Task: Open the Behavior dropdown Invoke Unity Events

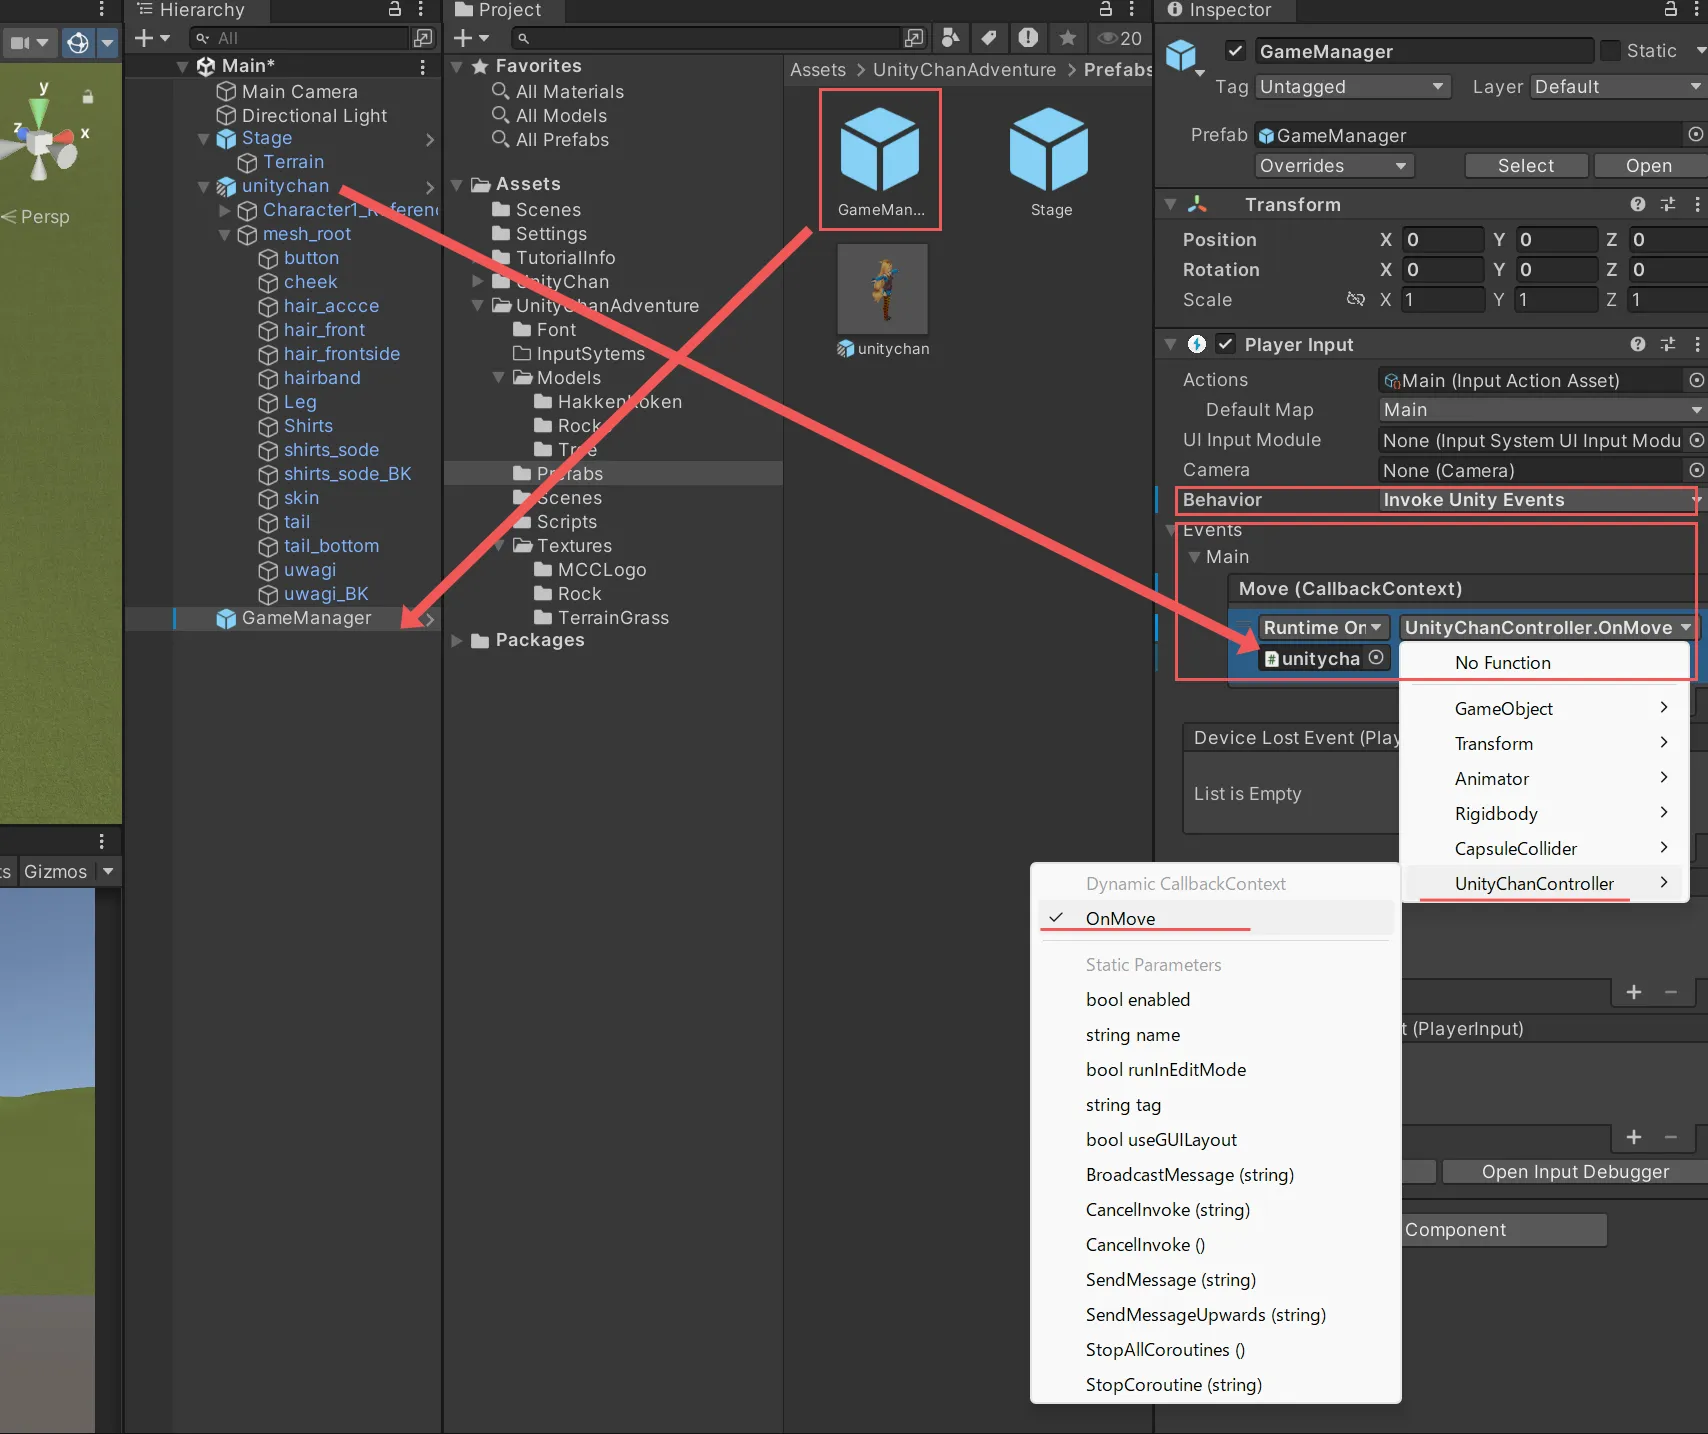Action: tap(1538, 500)
